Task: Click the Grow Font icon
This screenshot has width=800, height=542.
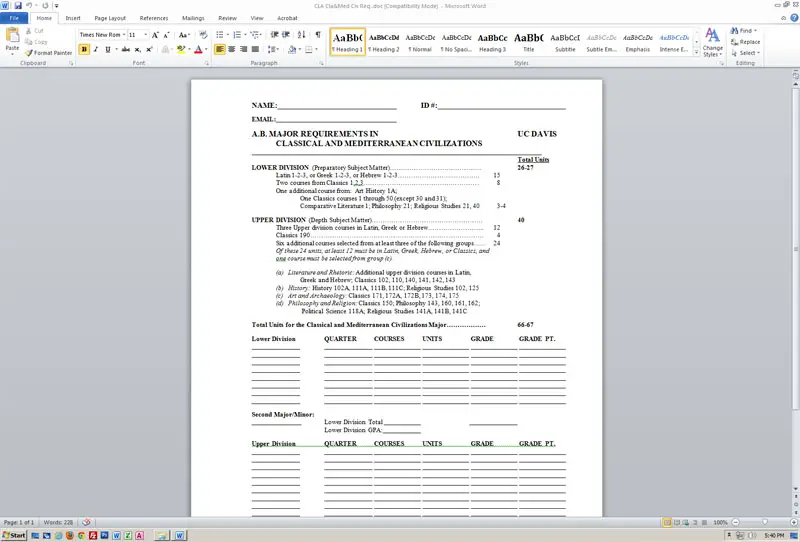Action: point(155,35)
